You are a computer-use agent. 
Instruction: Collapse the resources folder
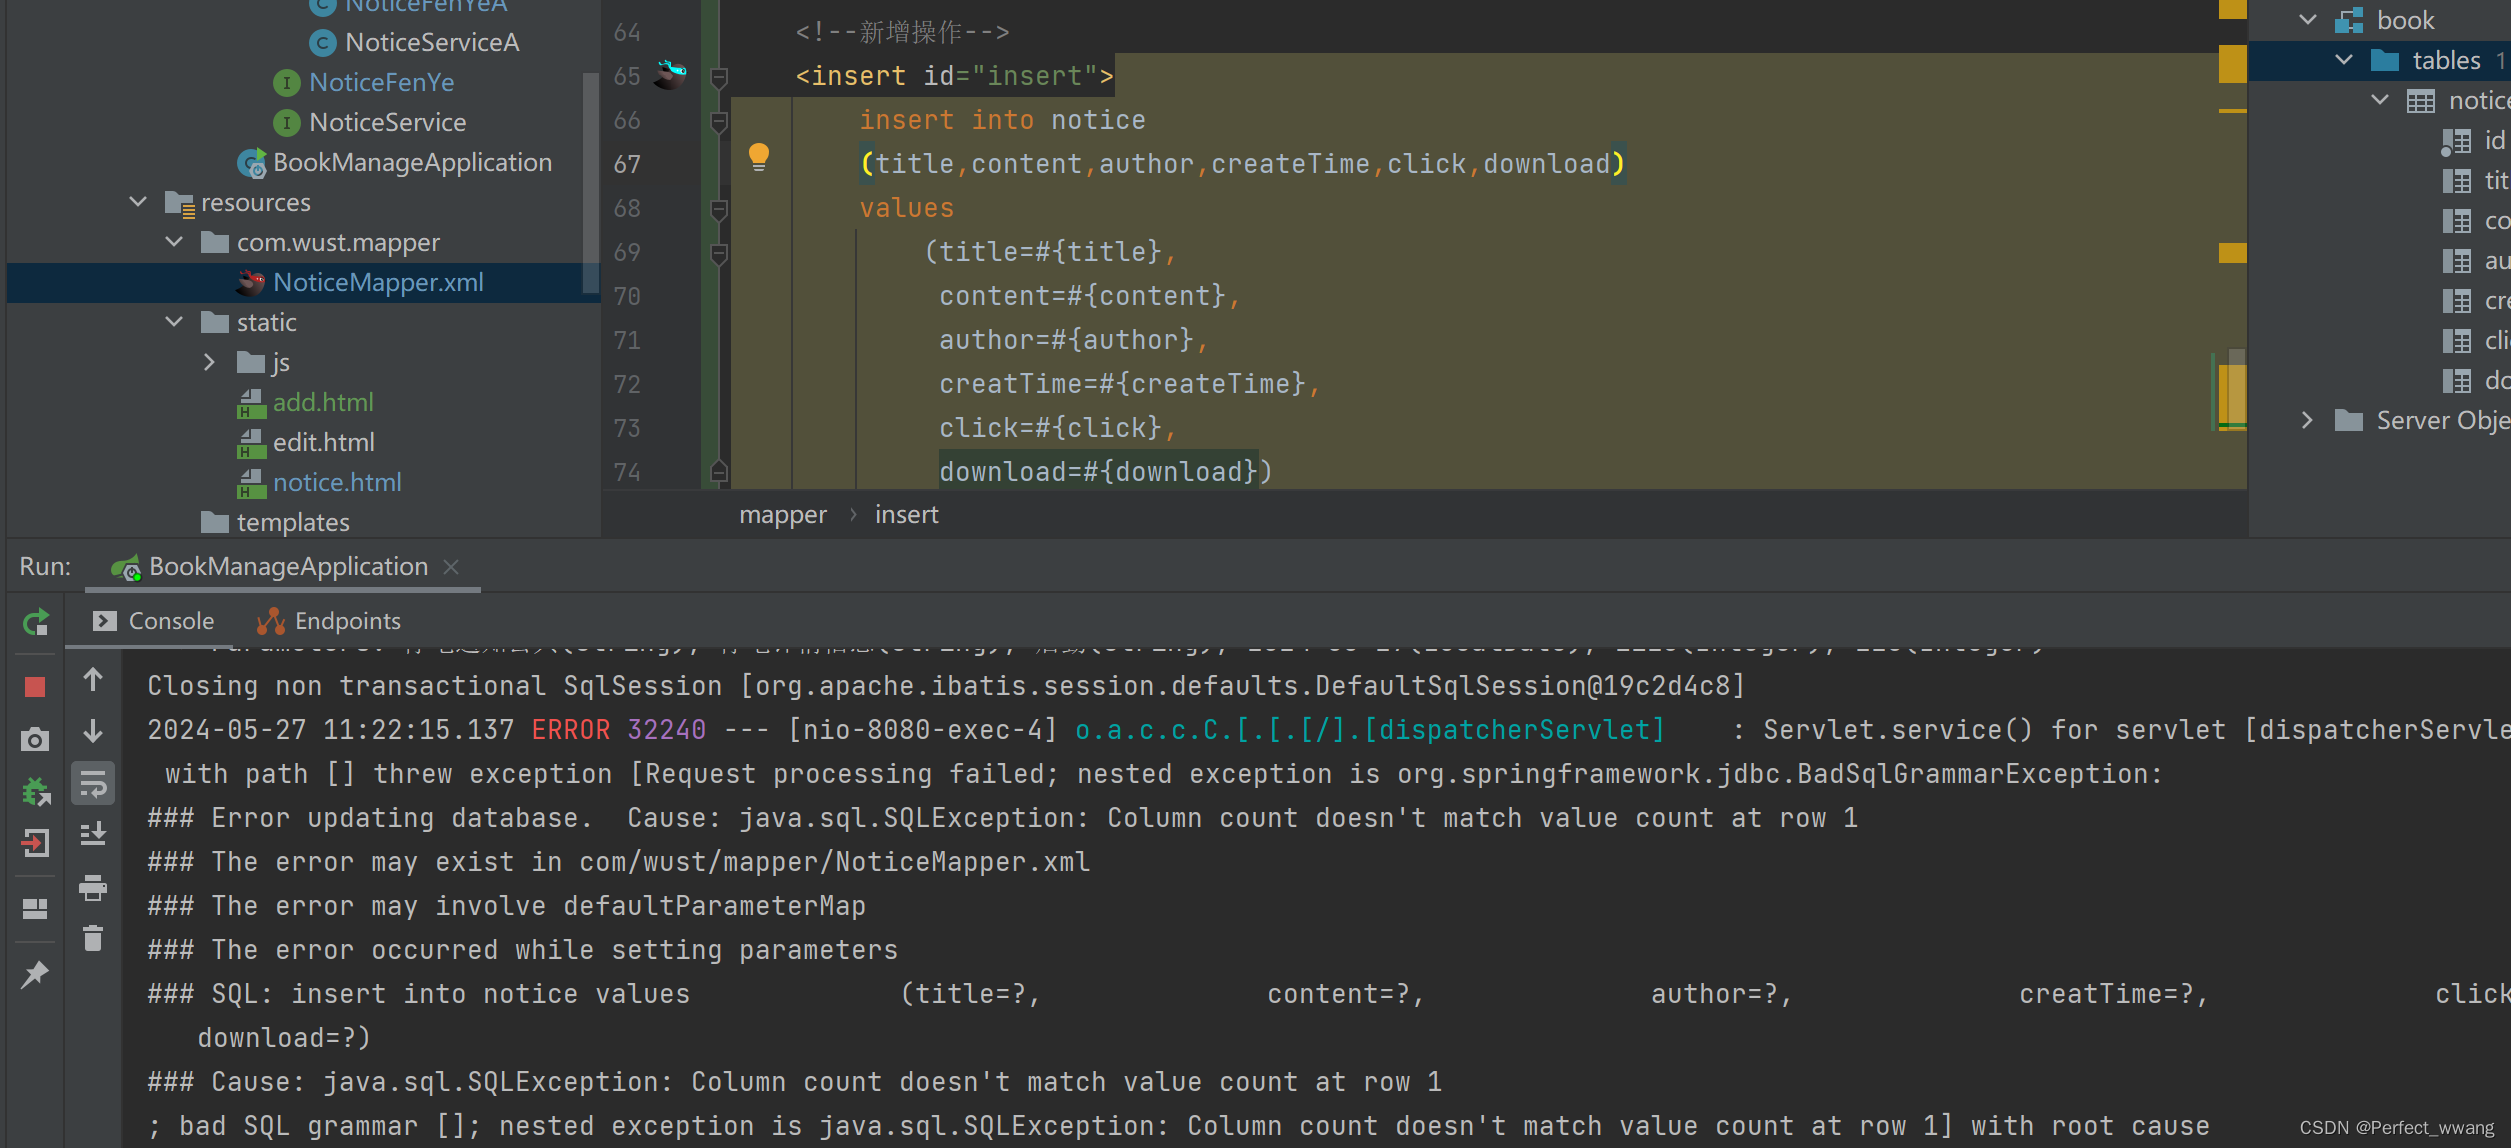click(x=138, y=202)
